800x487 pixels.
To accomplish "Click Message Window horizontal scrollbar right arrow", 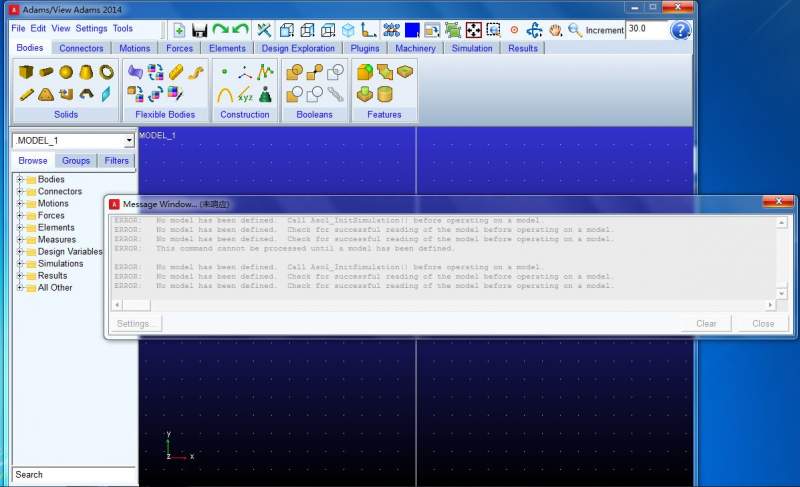I will click(x=770, y=305).
